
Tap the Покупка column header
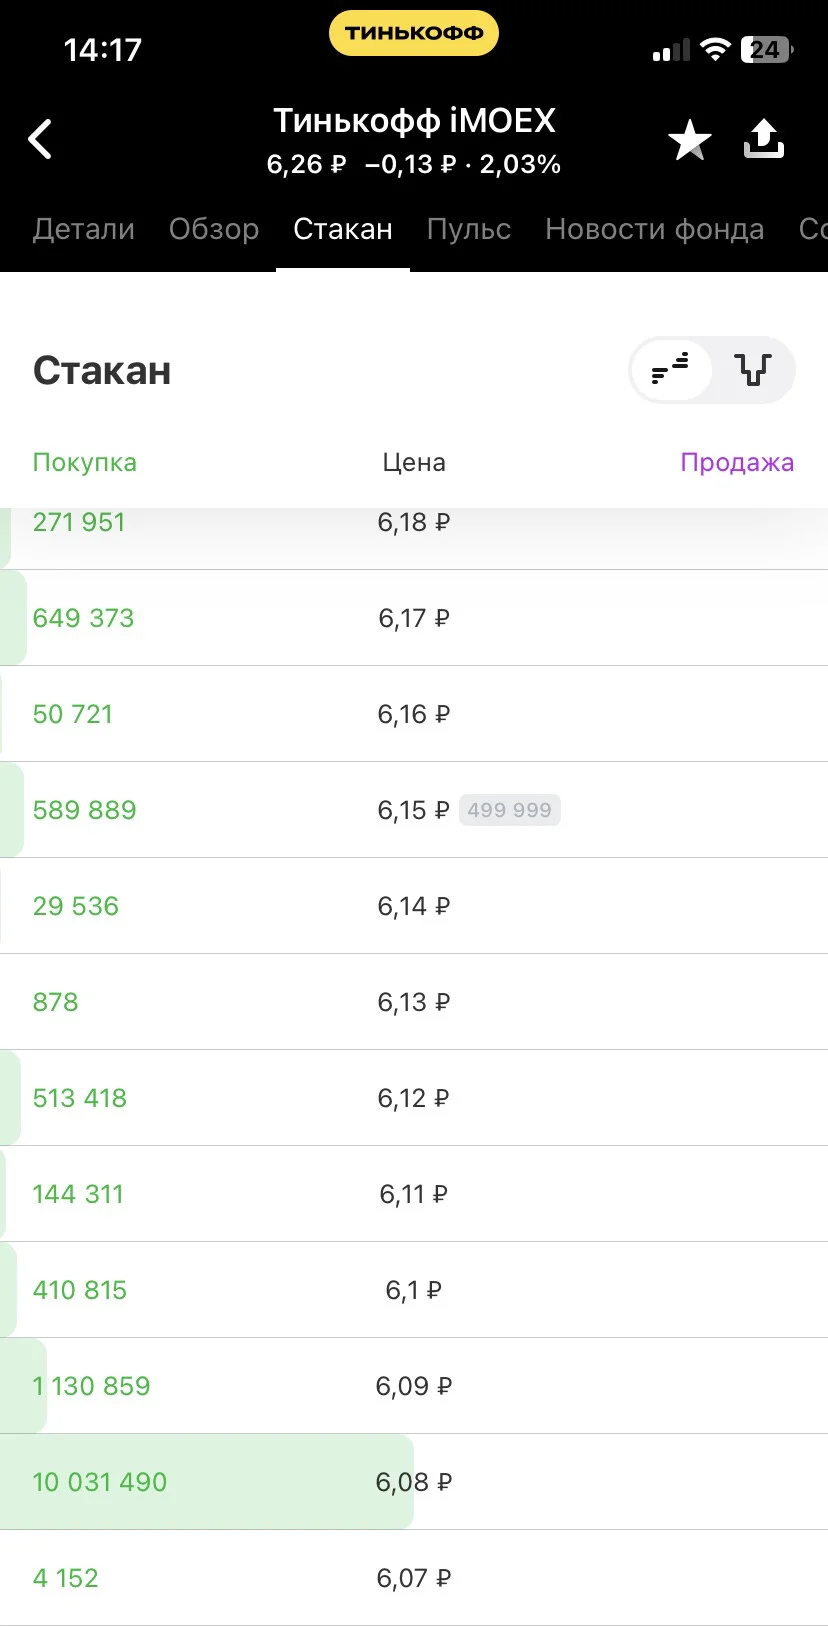pos(85,462)
